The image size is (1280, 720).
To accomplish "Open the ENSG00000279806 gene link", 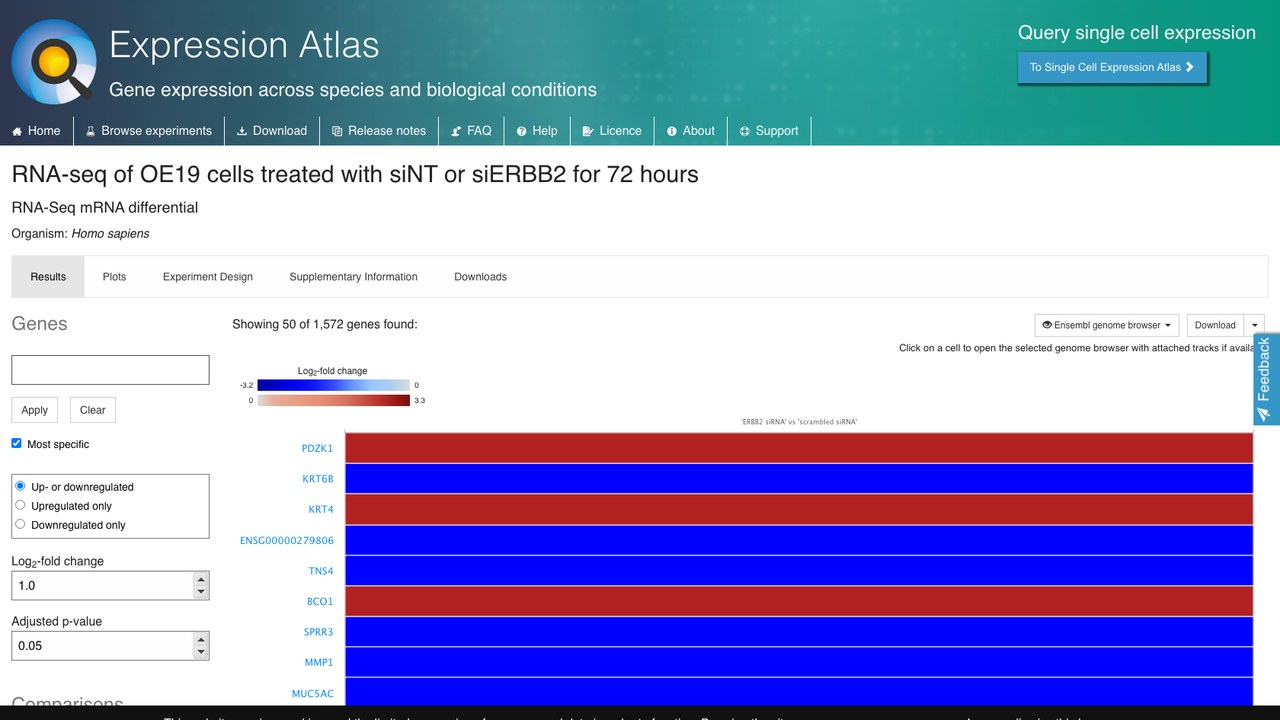I will coord(287,541).
